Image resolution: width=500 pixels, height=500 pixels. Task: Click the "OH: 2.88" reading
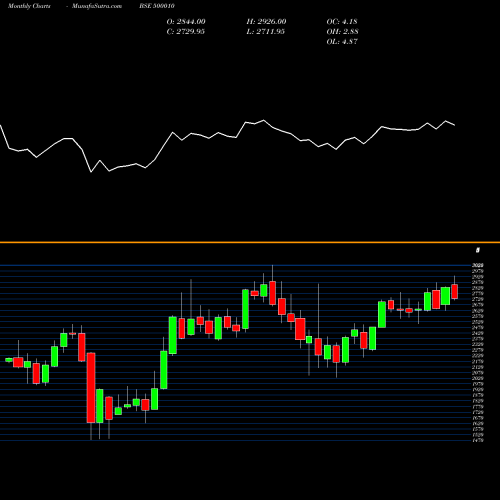click(x=342, y=32)
